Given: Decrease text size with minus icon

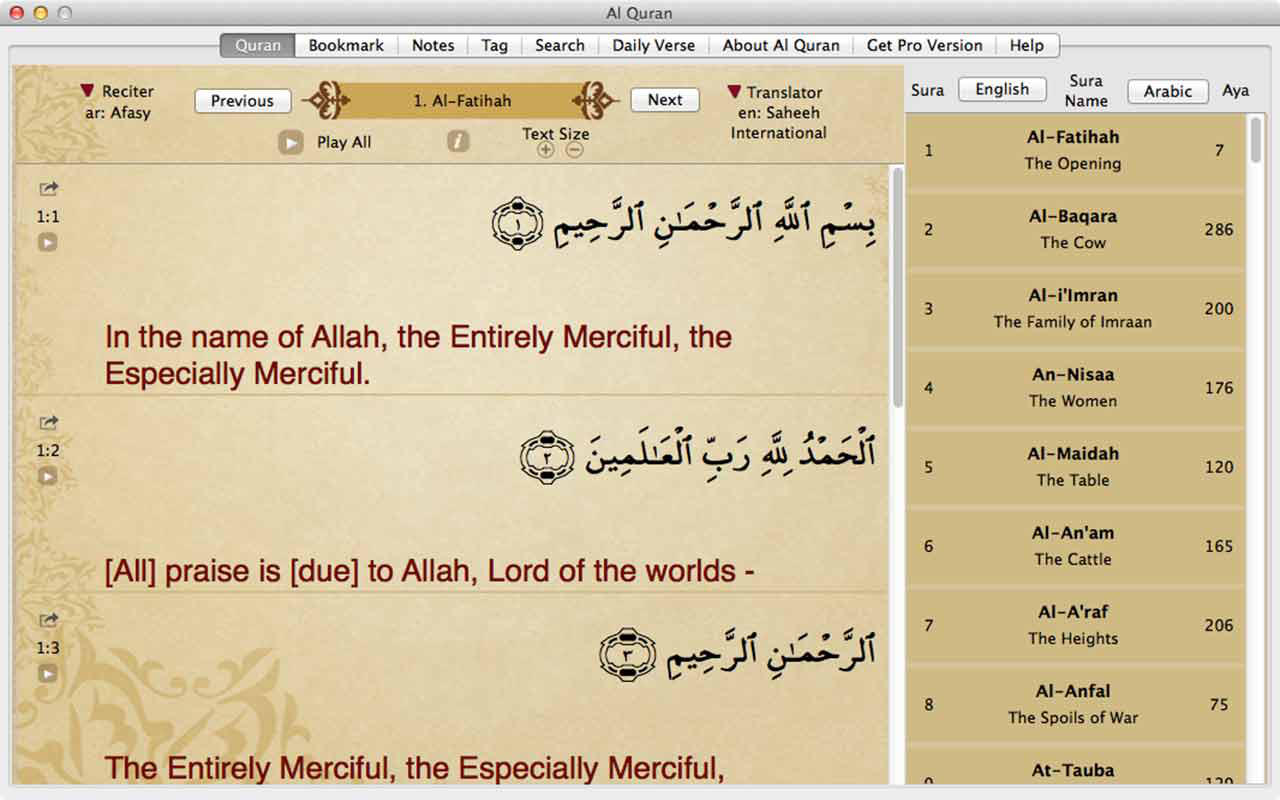Looking at the screenshot, I should click(x=574, y=150).
